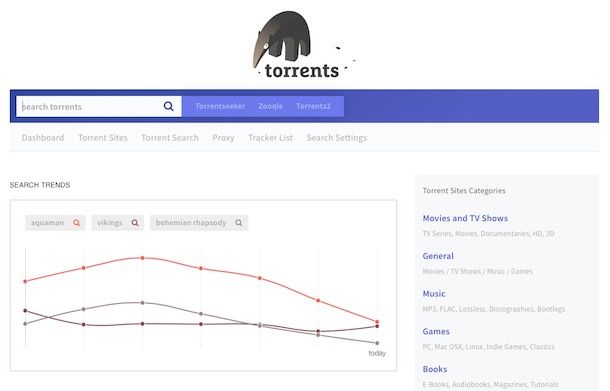Click 'MP3, FLAC, Lossless, Discographies, Bootlegs' text
This screenshot has height=391, width=610.
coord(494,309)
